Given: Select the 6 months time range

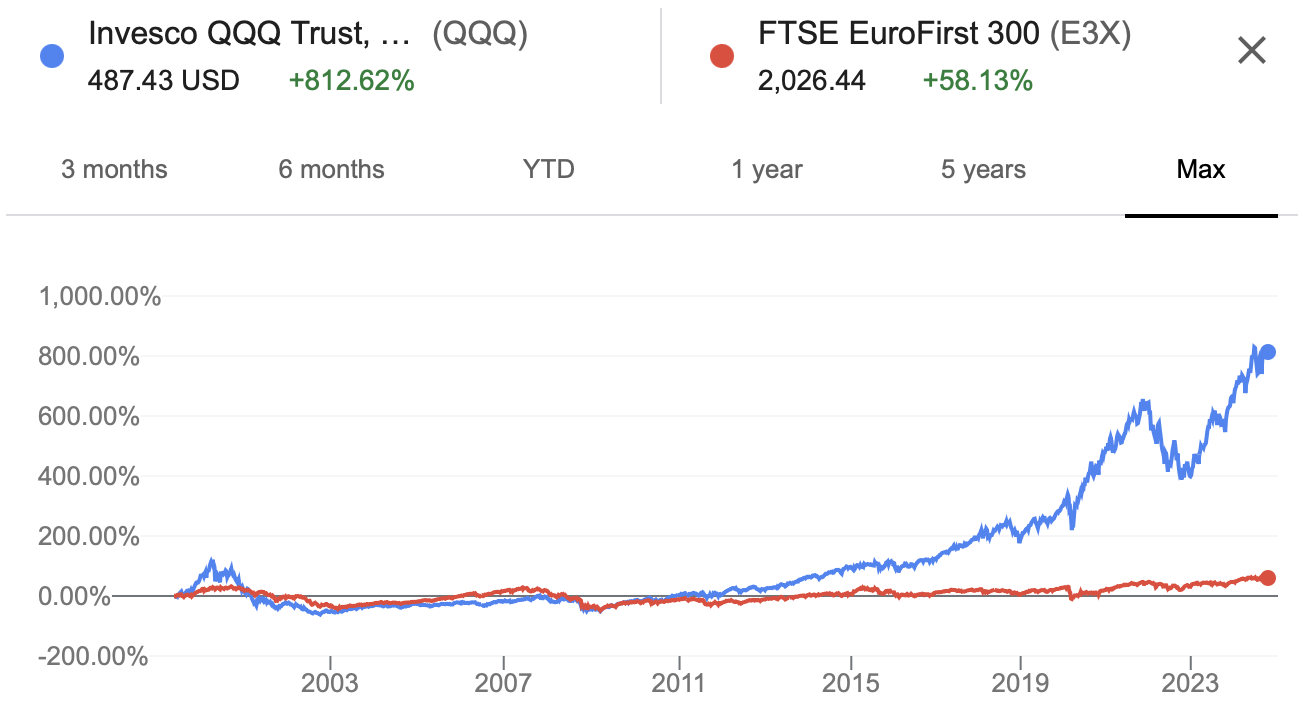Looking at the screenshot, I should tap(331, 169).
